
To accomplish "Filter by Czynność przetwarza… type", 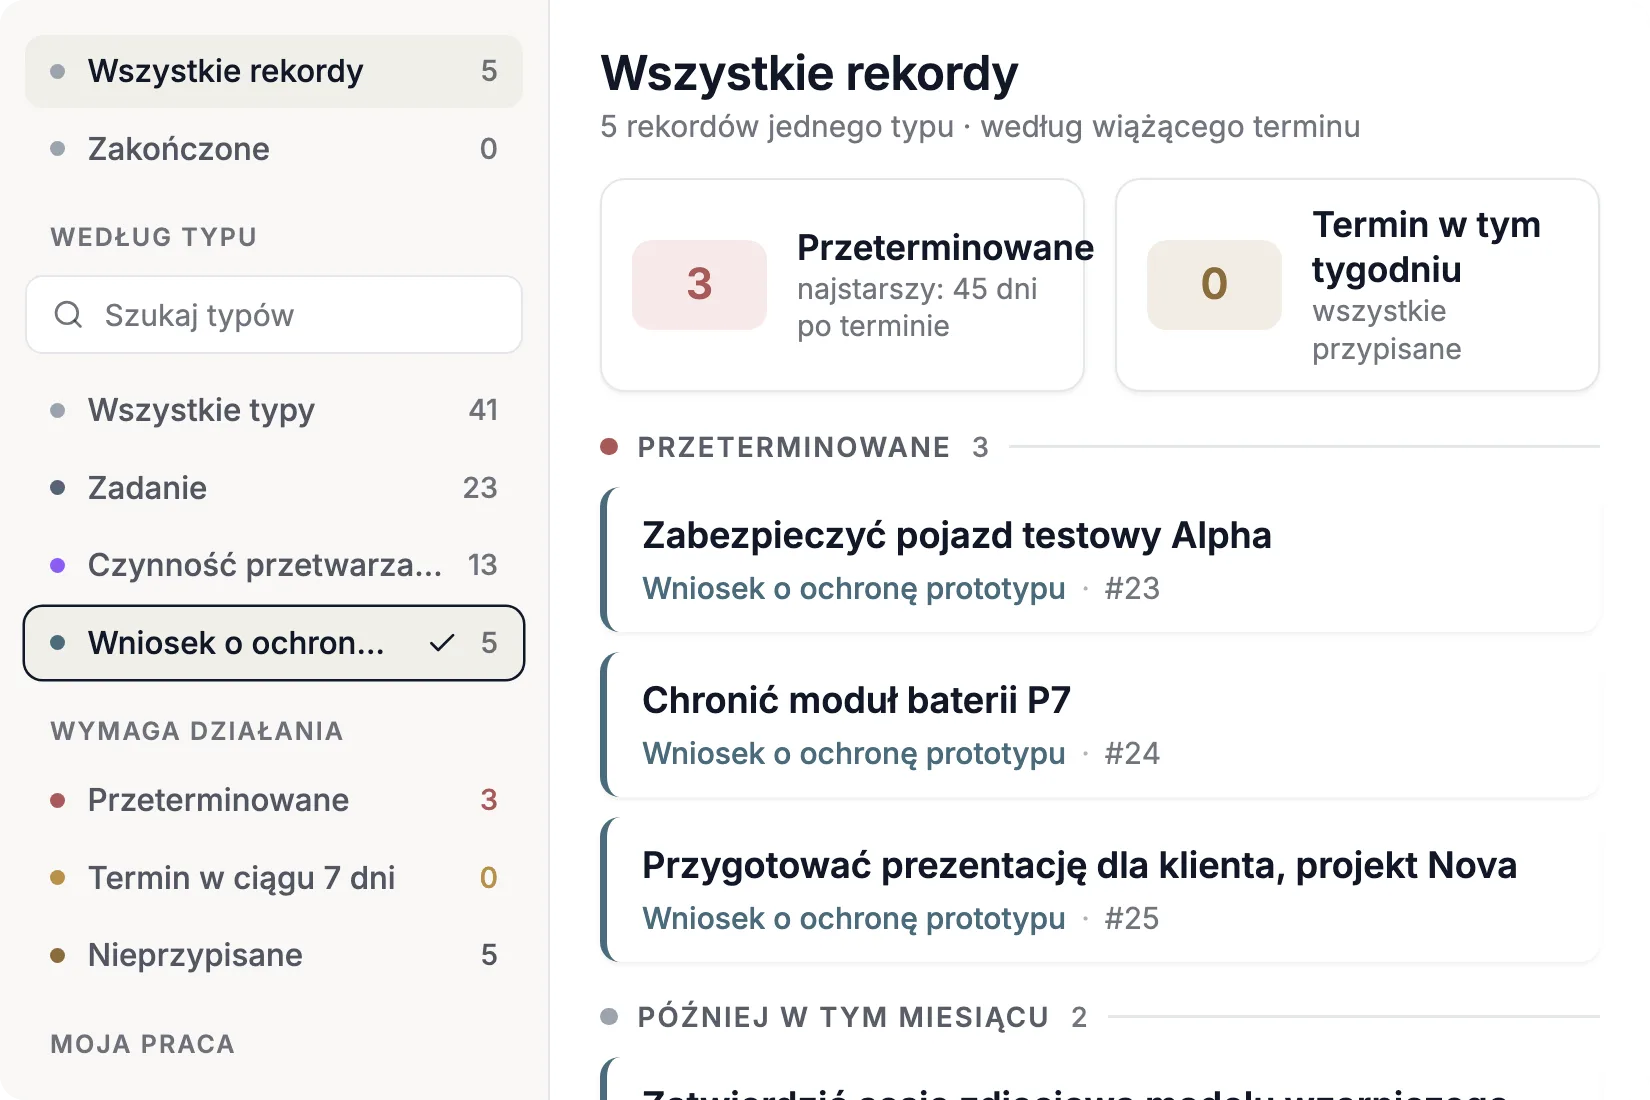I will point(274,565).
